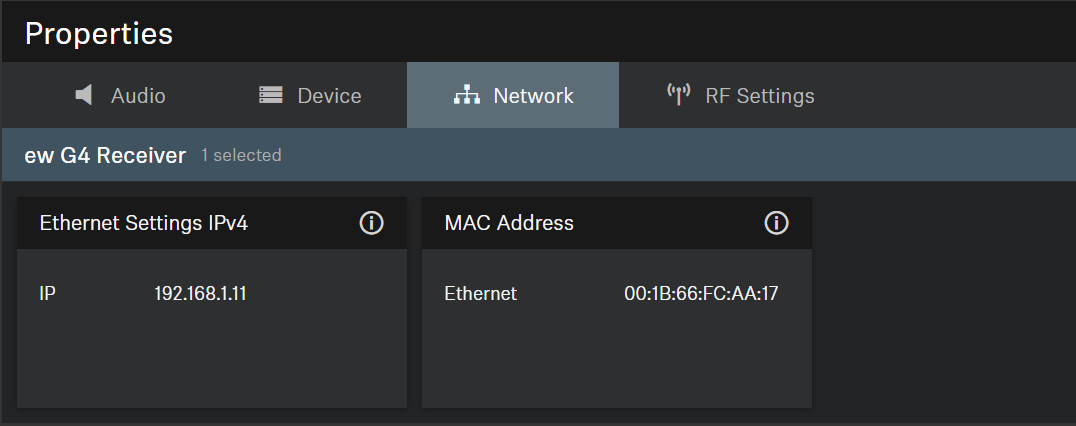Click the rack icon on the Device tab

pos(270,95)
